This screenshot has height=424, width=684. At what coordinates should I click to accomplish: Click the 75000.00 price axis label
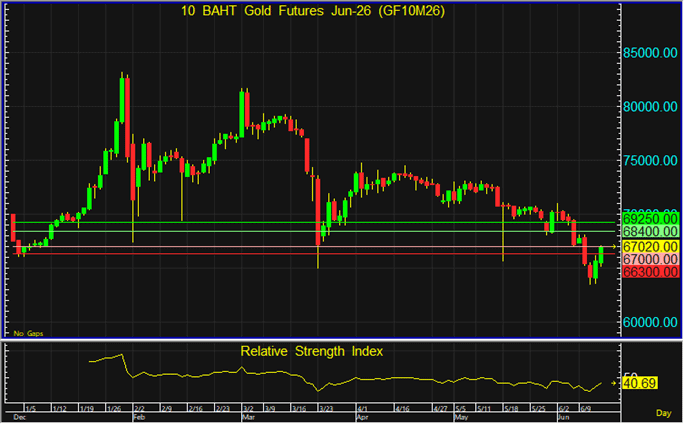pos(650,161)
